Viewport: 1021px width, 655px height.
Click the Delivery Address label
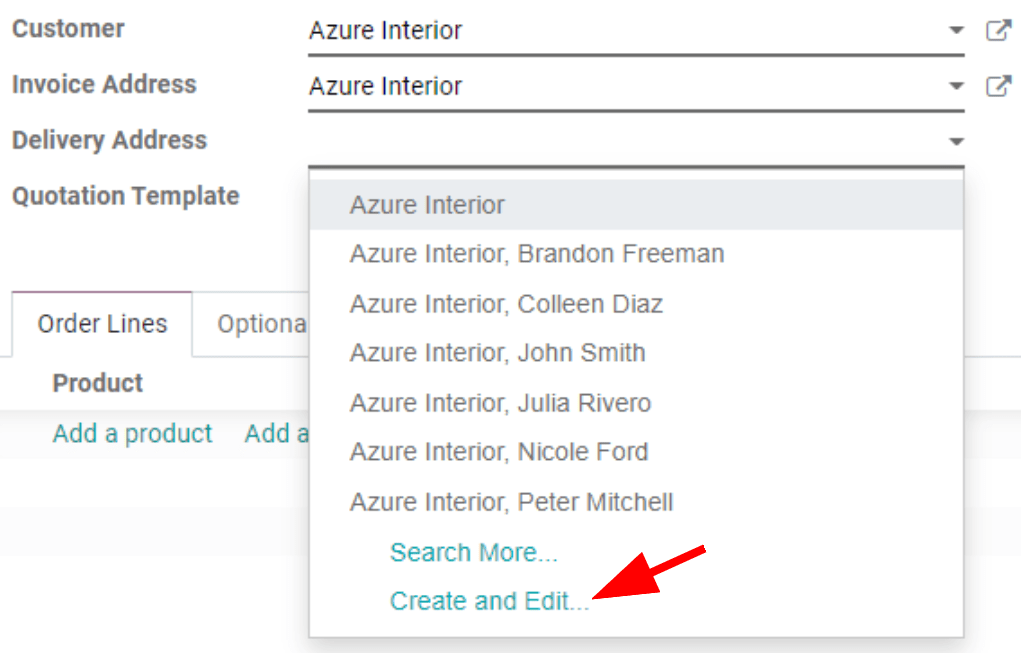pyautogui.click(x=109, y=140)
